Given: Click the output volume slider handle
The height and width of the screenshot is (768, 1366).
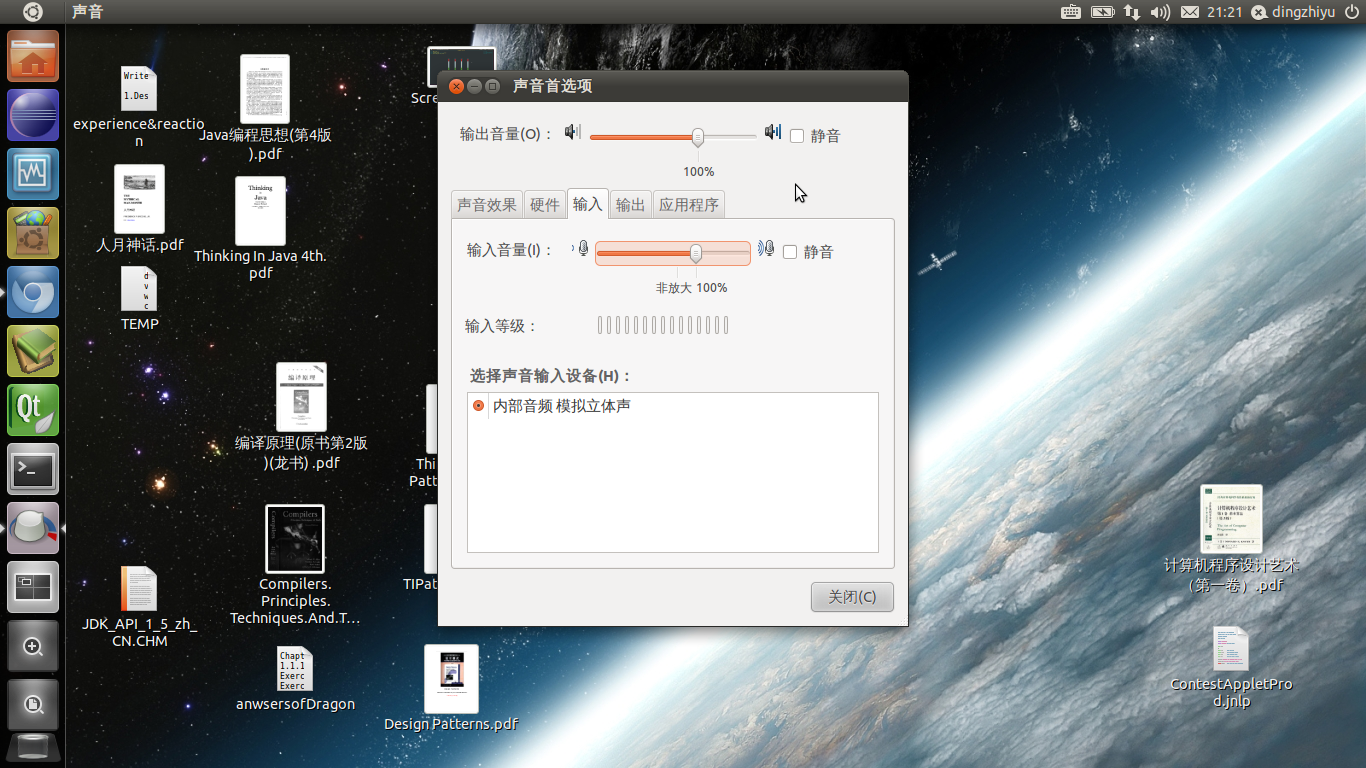Looking at the screenshot, I should [x=698, y=137].
